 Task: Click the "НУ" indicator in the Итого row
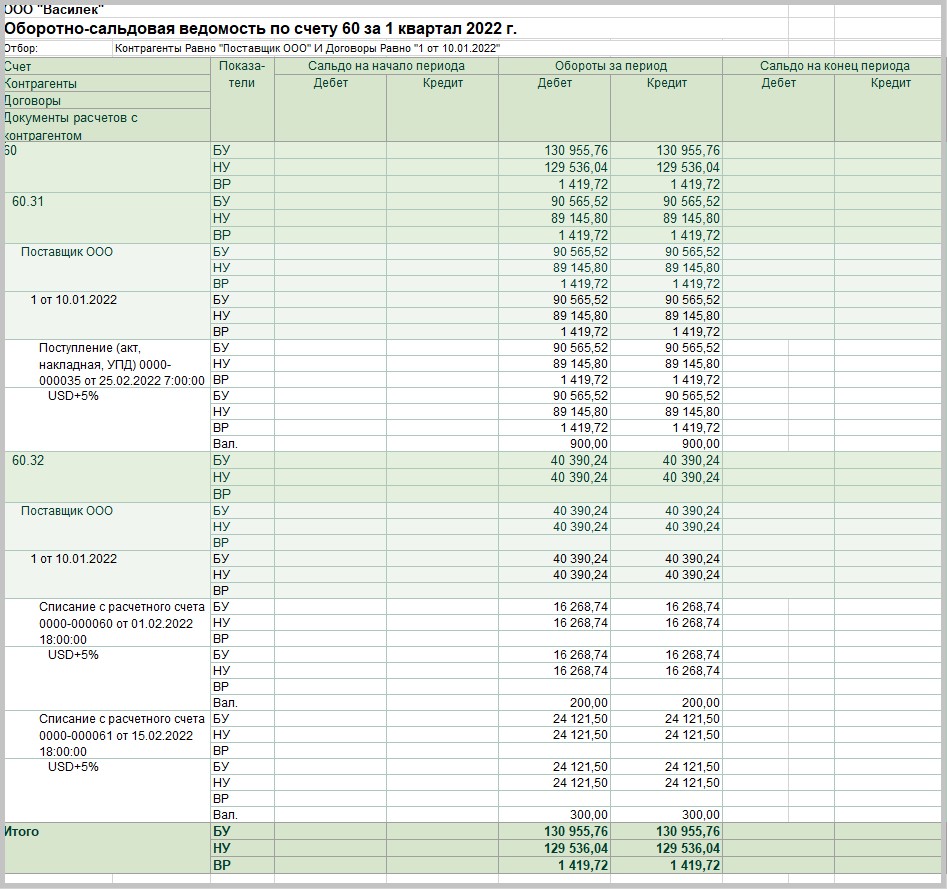[222, 849]
